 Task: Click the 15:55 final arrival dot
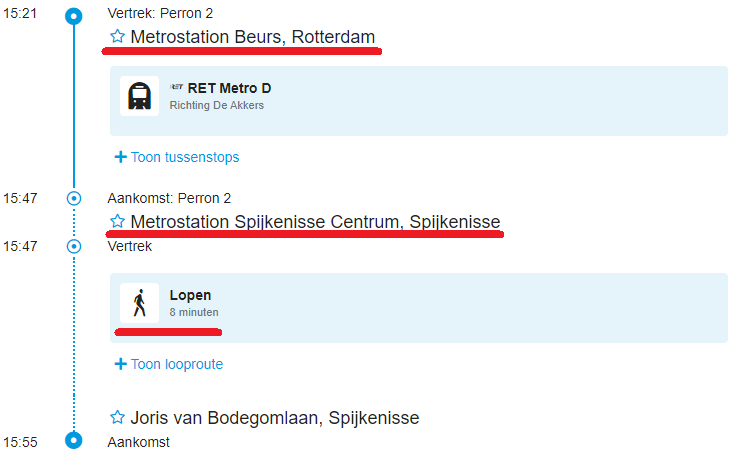pyautogui.click(x=73, y=440)
